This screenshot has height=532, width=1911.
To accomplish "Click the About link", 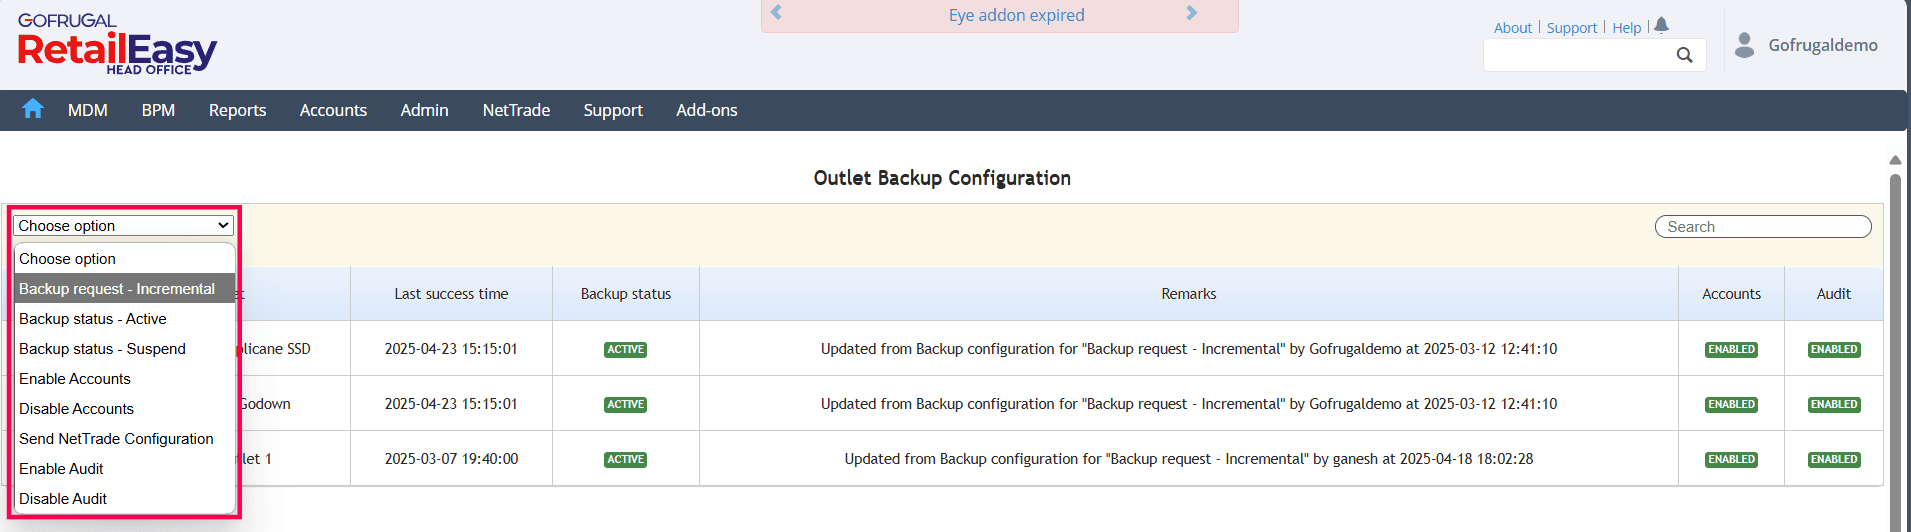I will click(x=1512, y=28).
